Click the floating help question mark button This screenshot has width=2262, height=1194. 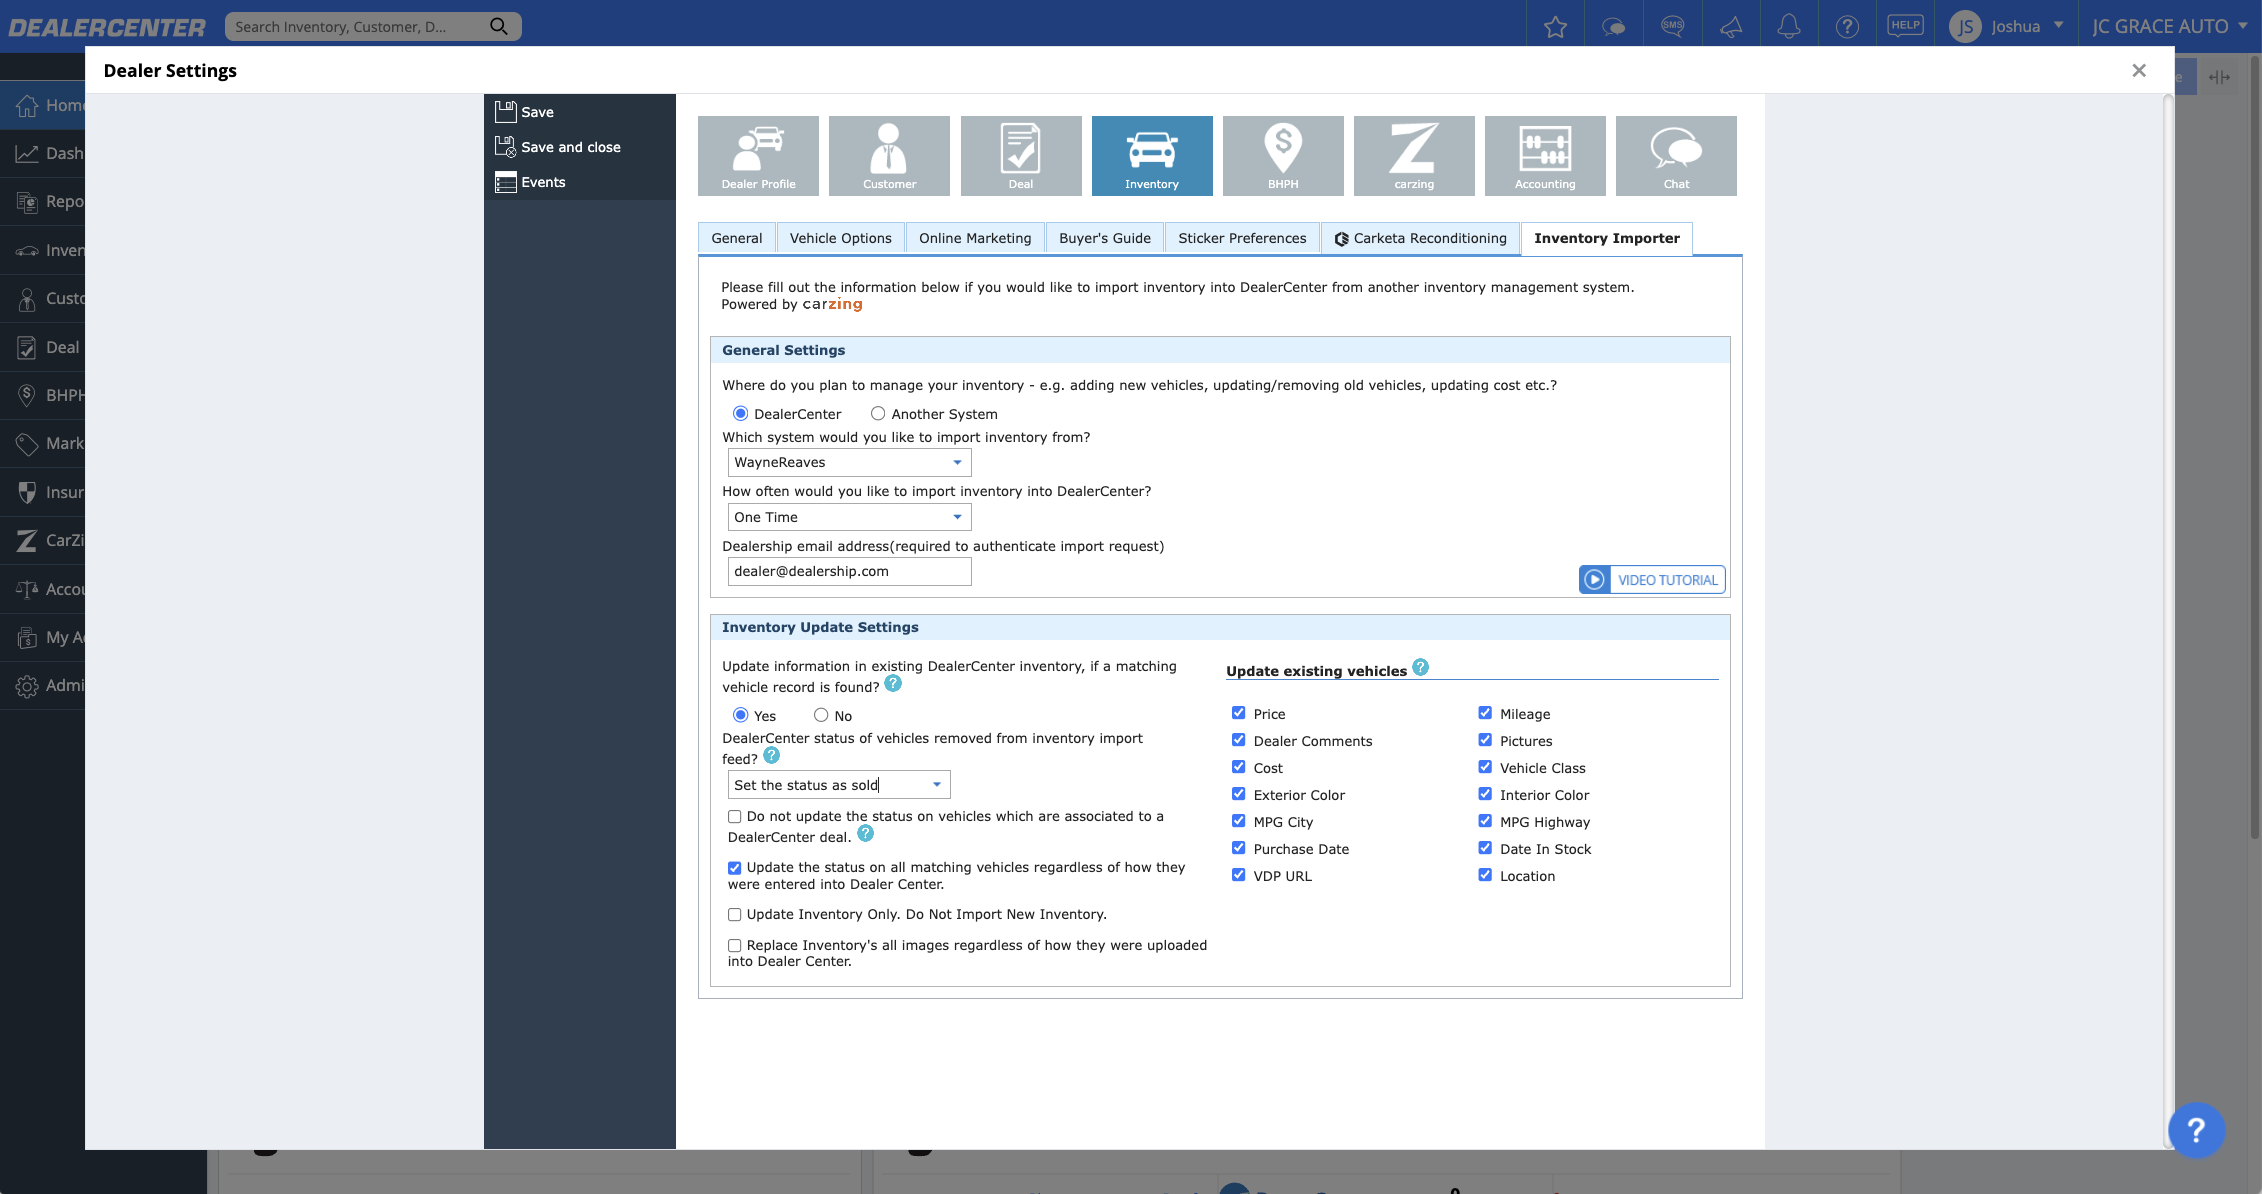point(2196,1130)
